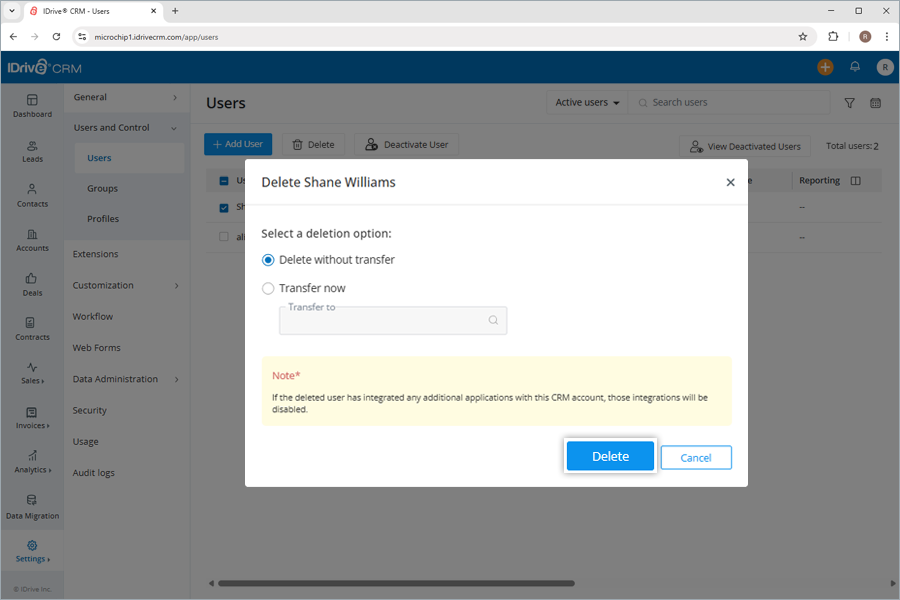
Task: Select Groups under Users and Control
Action: tap(101, 188)
